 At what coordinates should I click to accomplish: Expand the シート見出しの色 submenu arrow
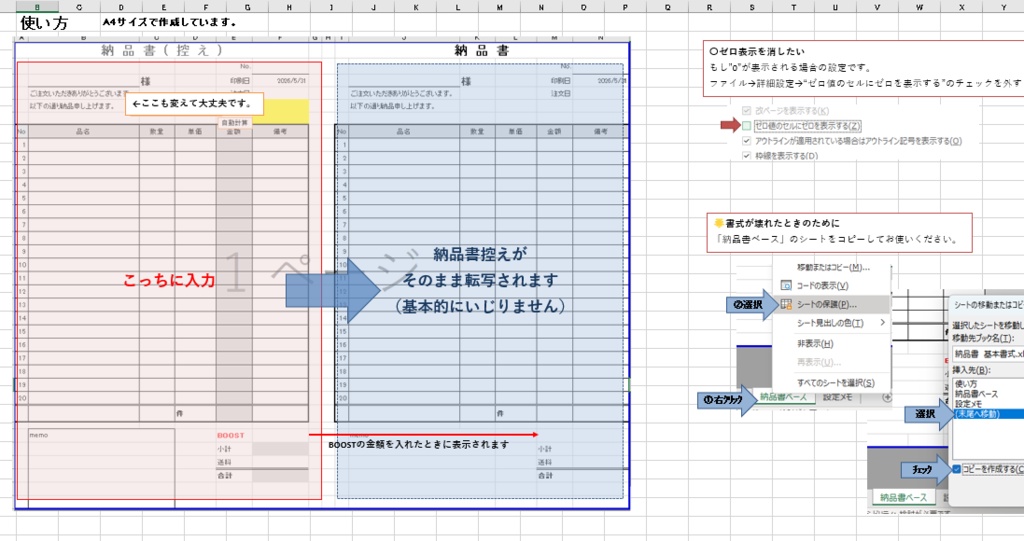pyautogui.click(x=882, y=323)
